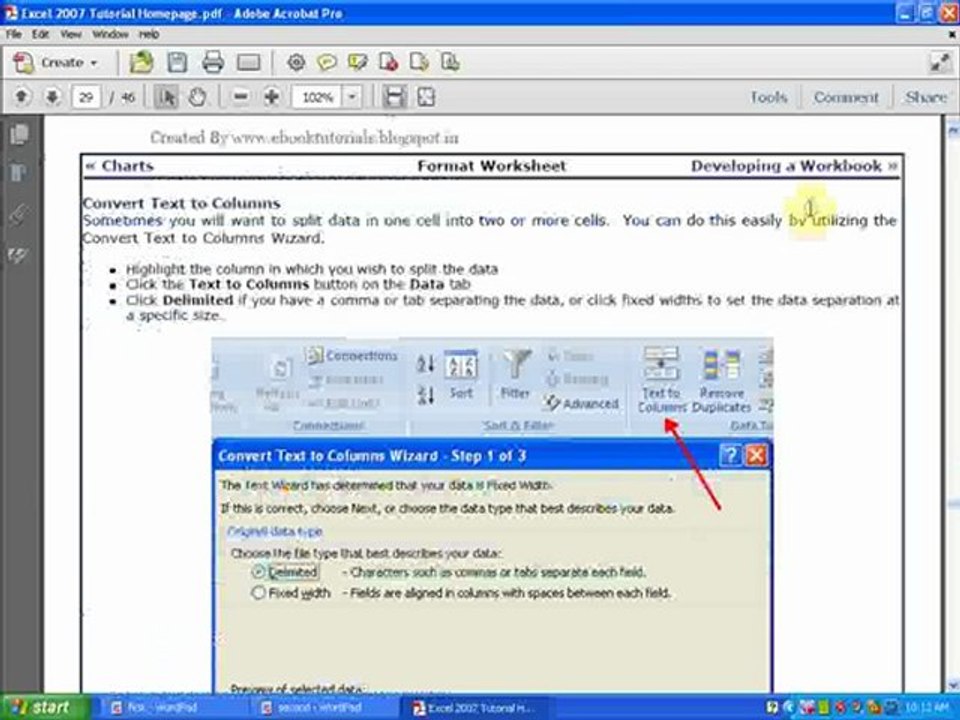Click the email envelope icon
The width and height of the screenshot is (960, 720).
(249, 62)
